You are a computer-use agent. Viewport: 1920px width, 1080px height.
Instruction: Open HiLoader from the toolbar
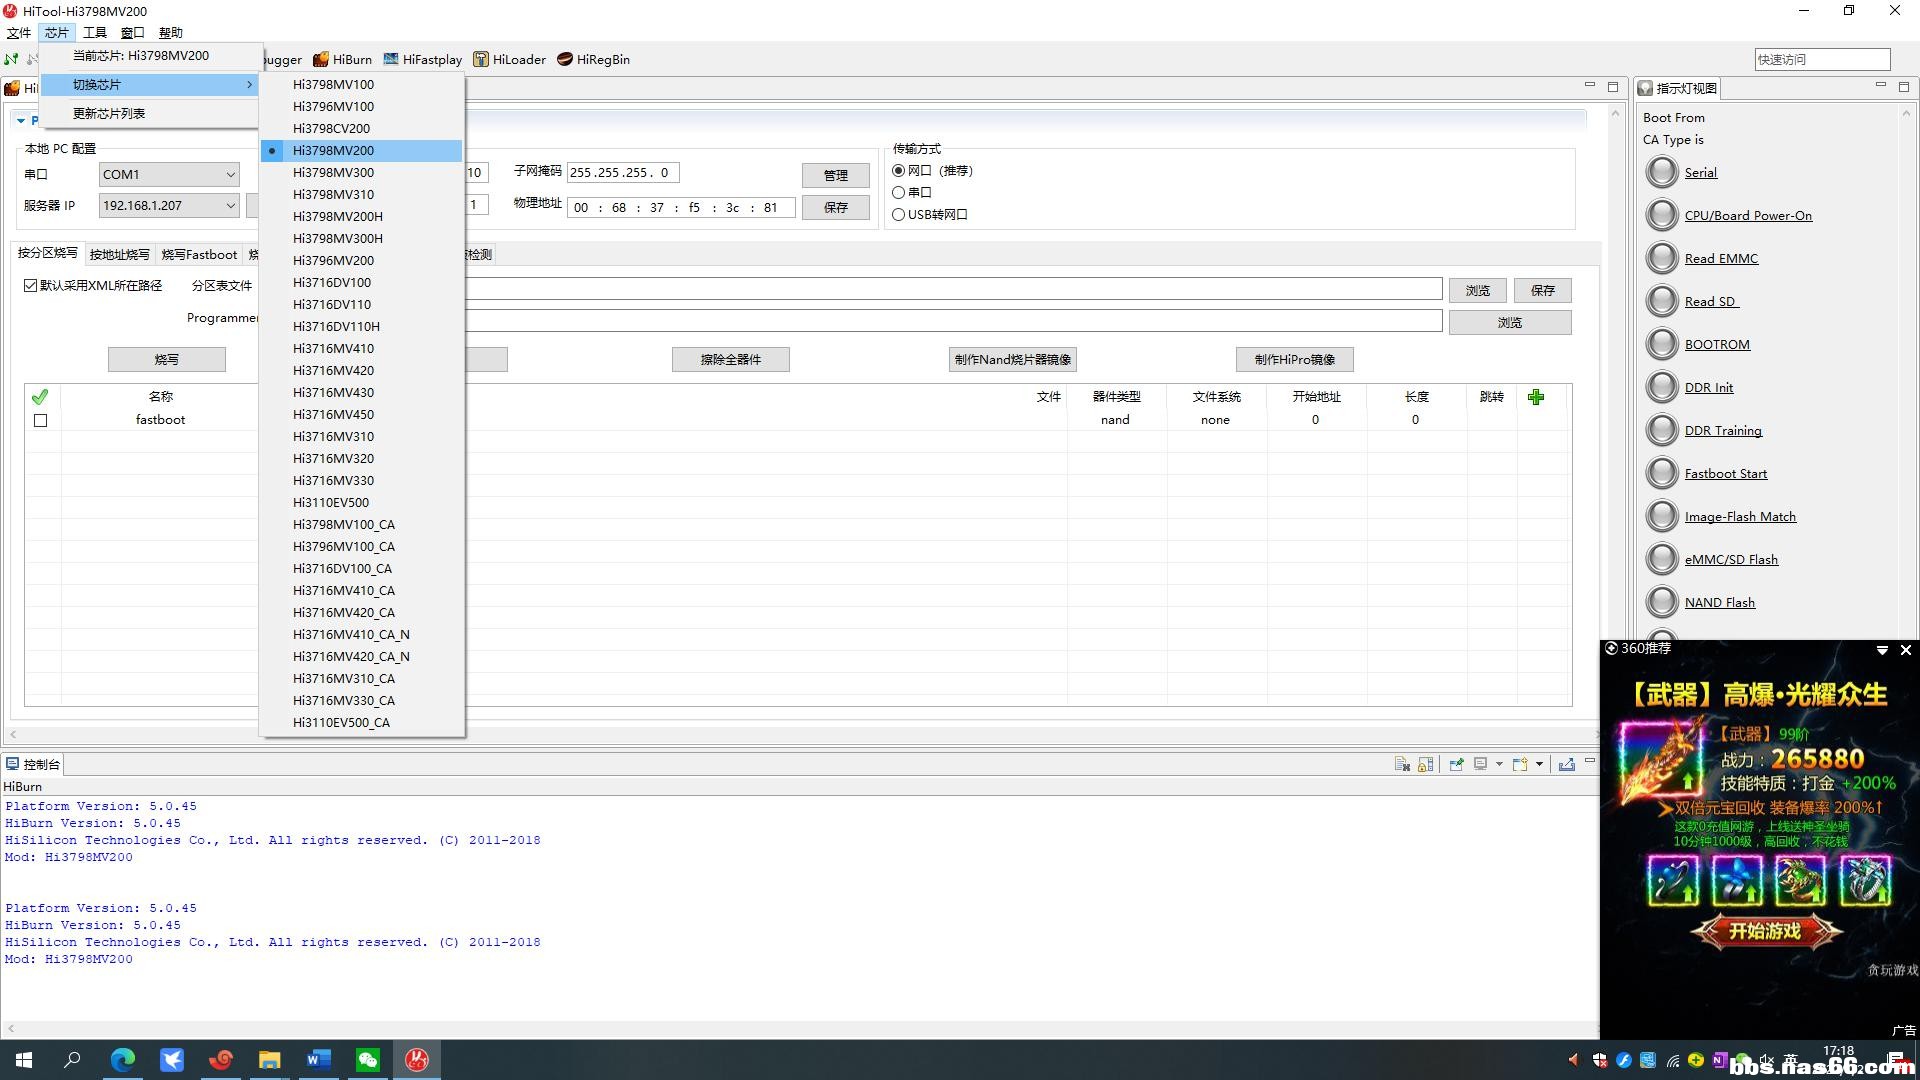coord(509,59)
